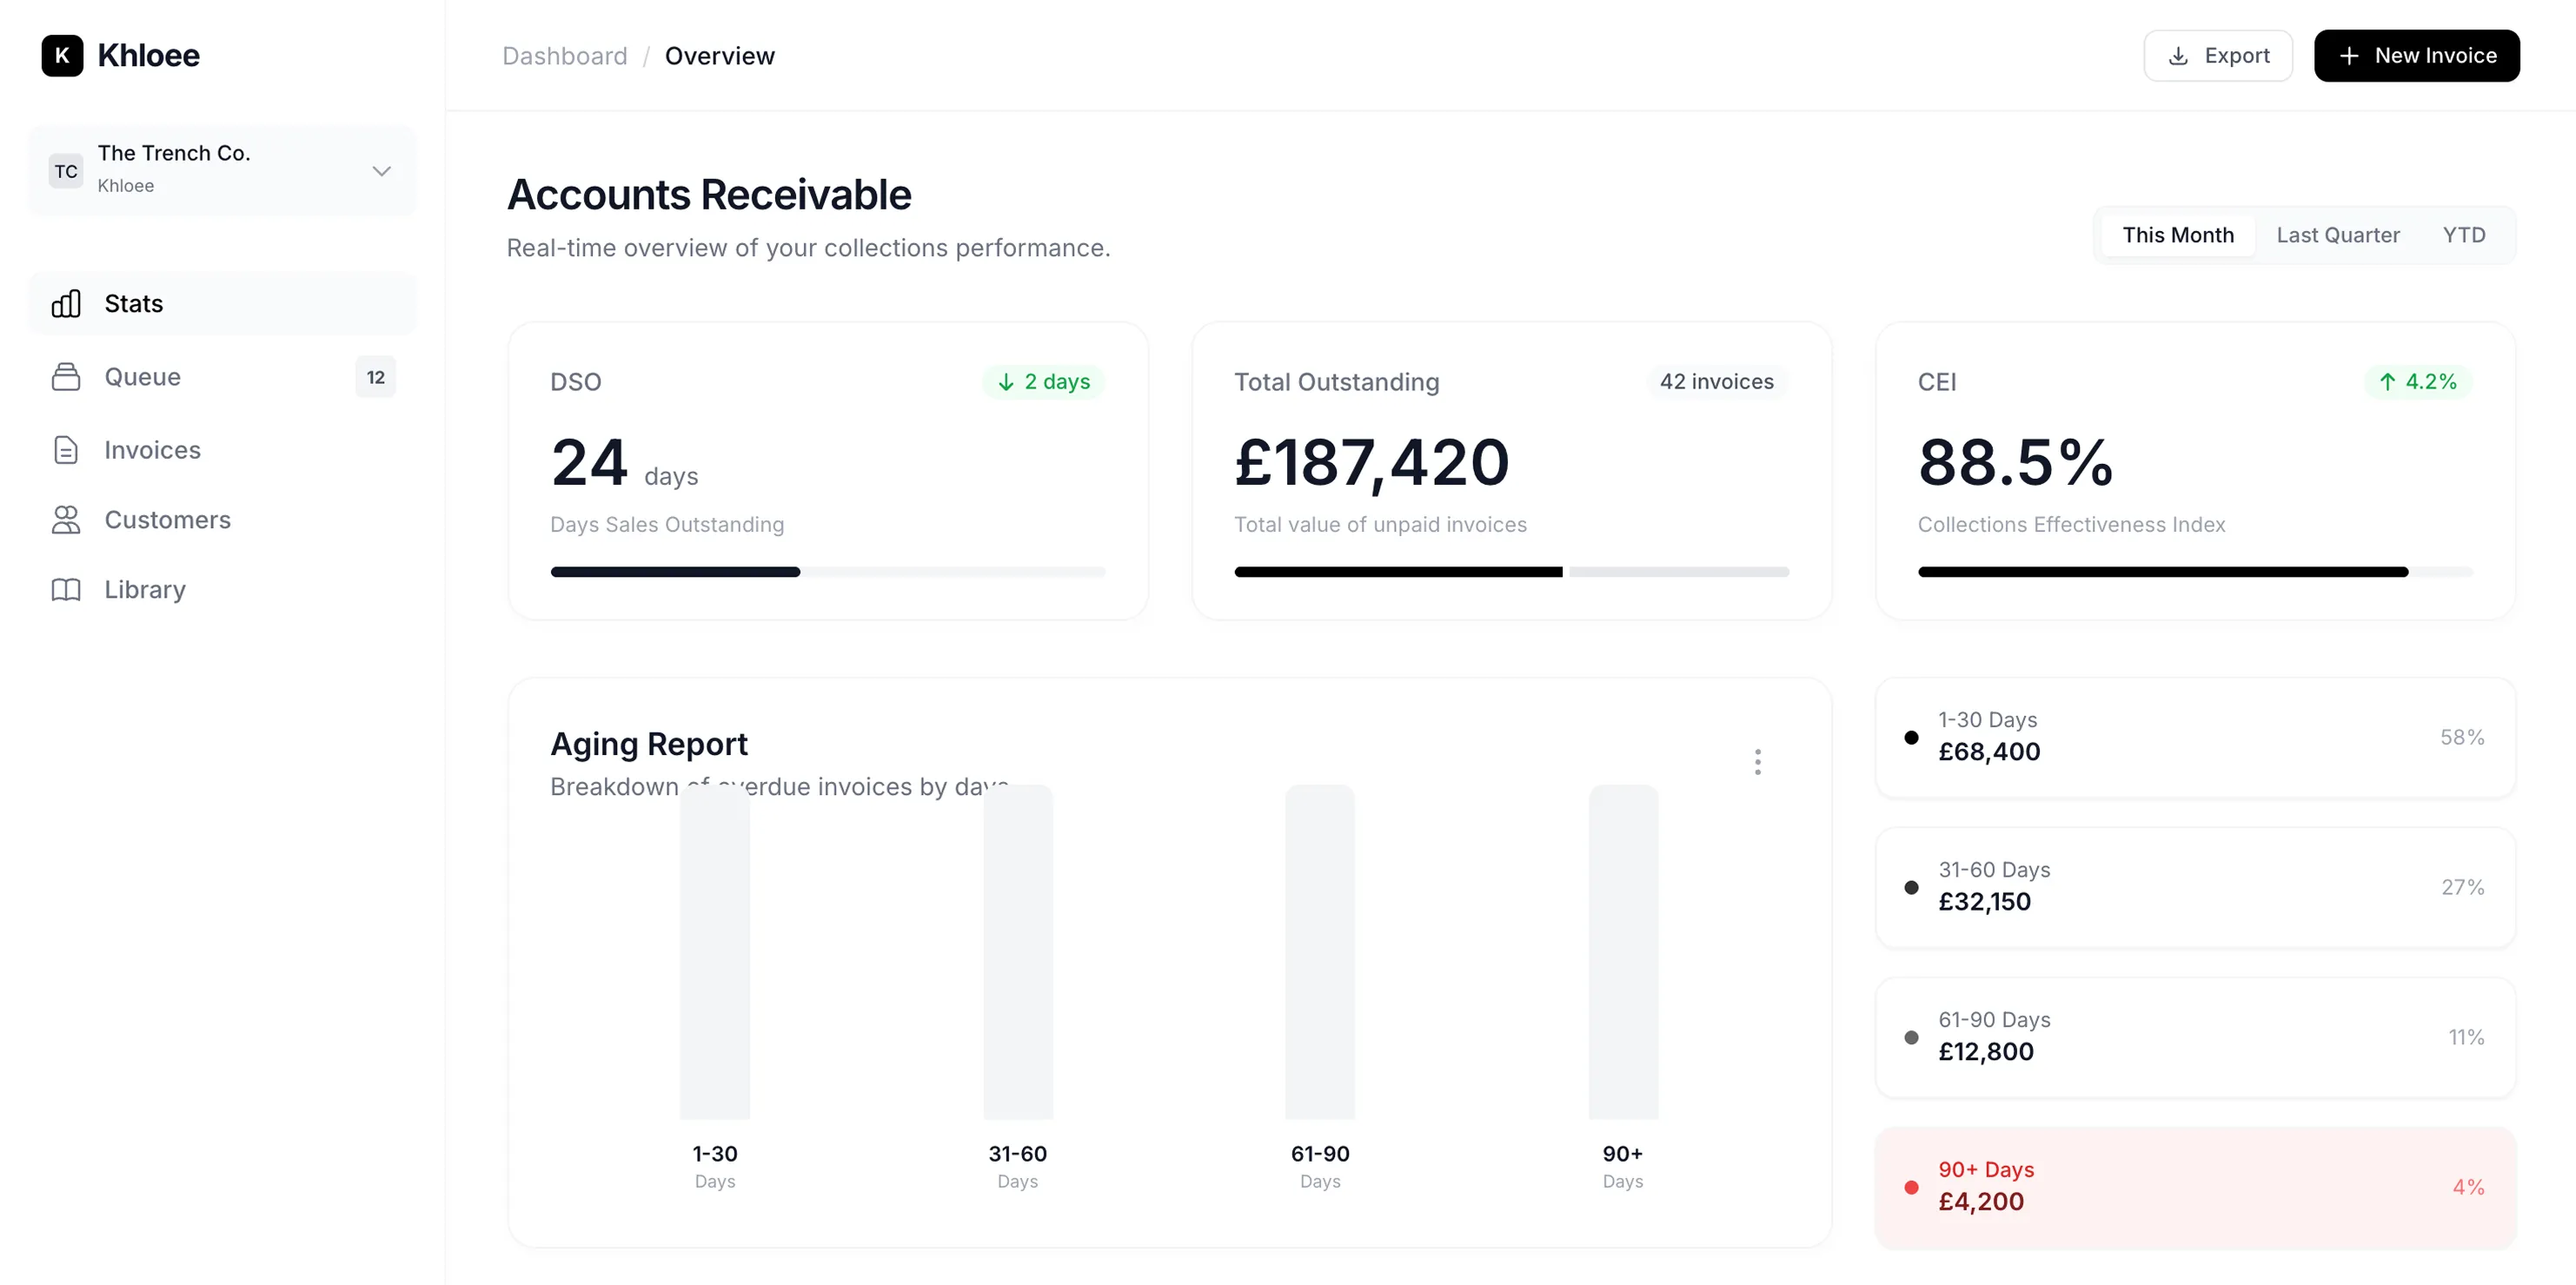Click the Customers people icon
Viewport: 2576px width, 1285px height.
[66, 520]
